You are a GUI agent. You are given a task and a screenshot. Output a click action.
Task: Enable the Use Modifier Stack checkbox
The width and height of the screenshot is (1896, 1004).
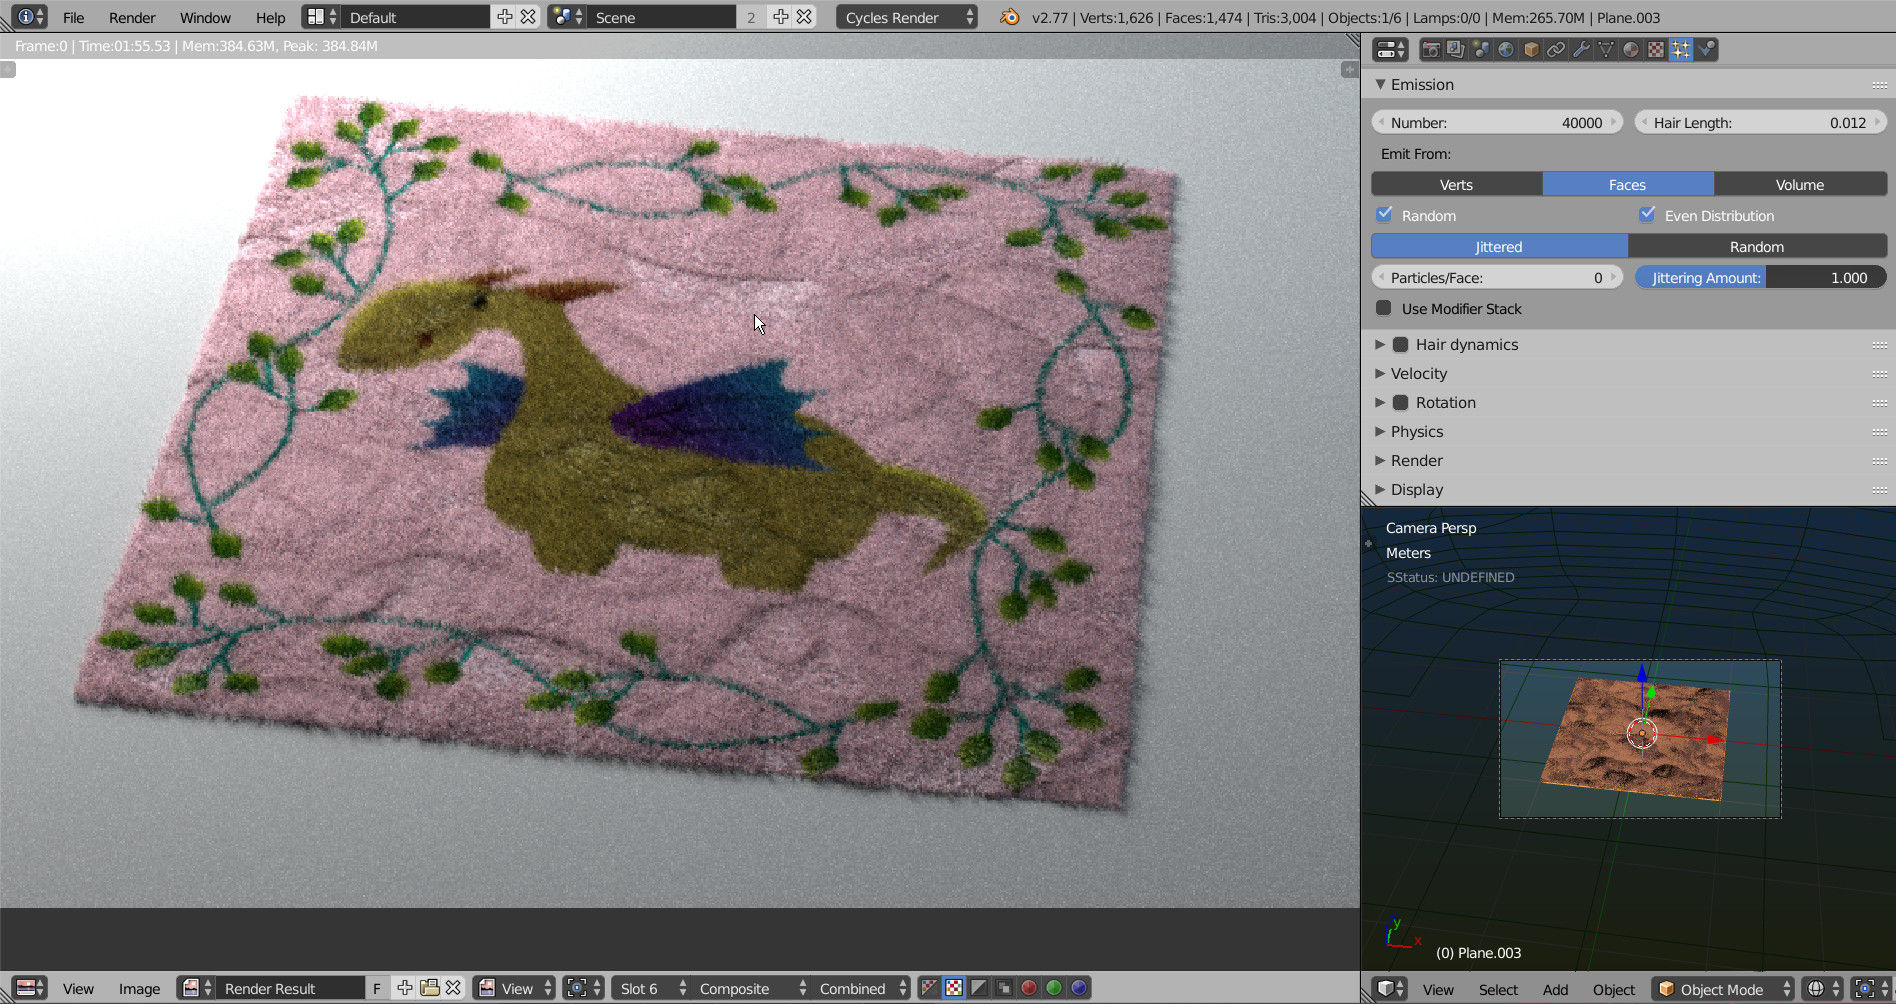1384,308
